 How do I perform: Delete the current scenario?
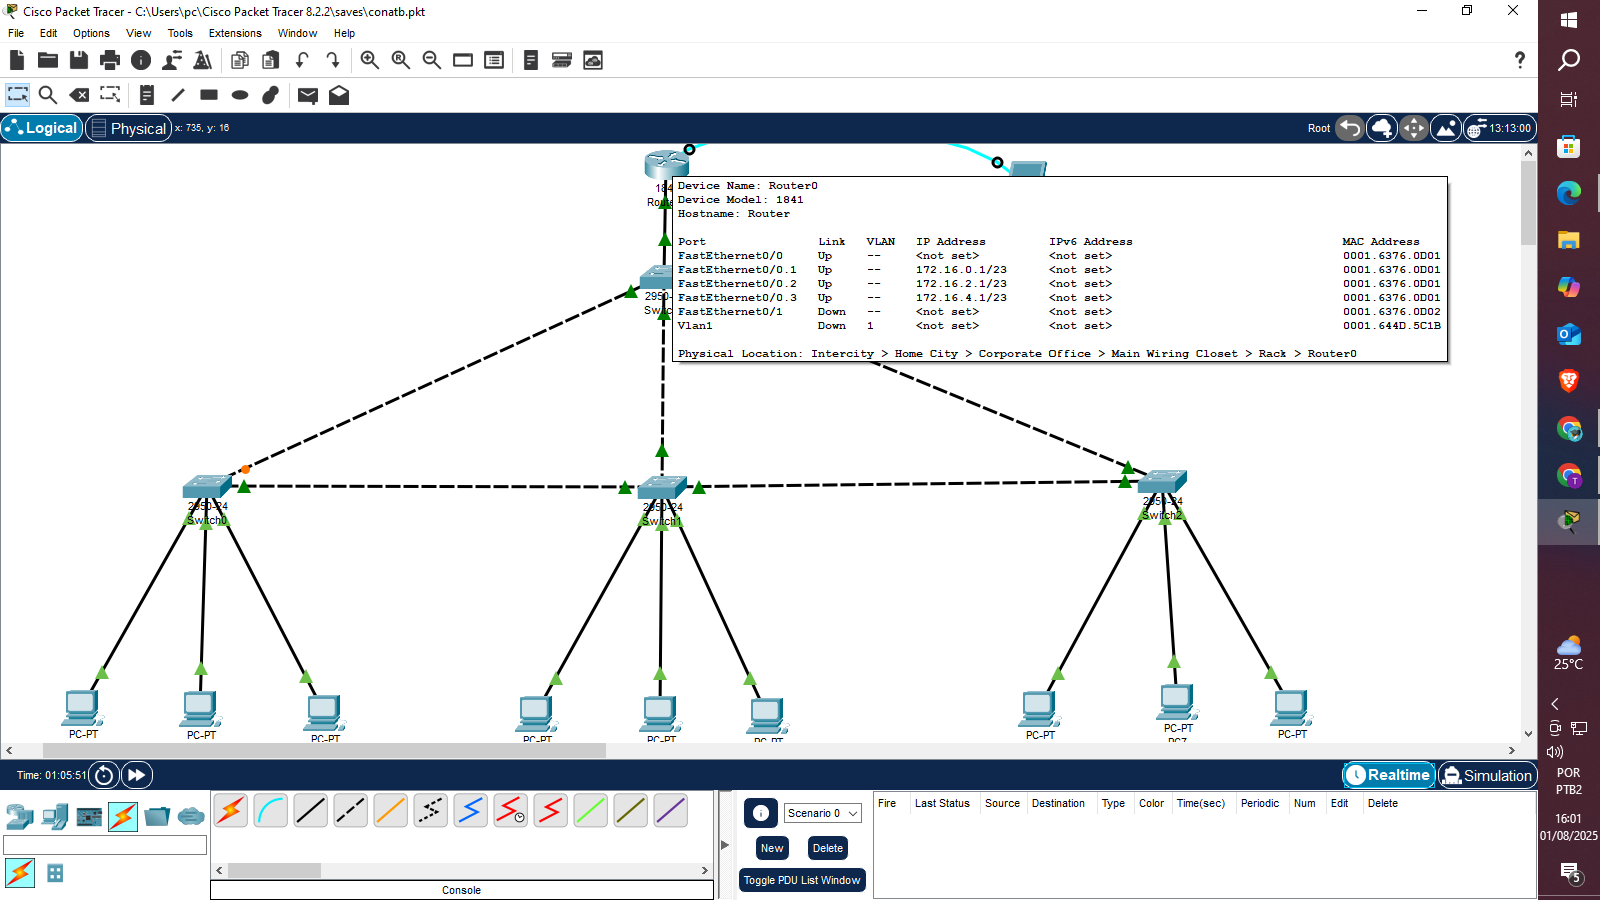[x=828, y=848]
